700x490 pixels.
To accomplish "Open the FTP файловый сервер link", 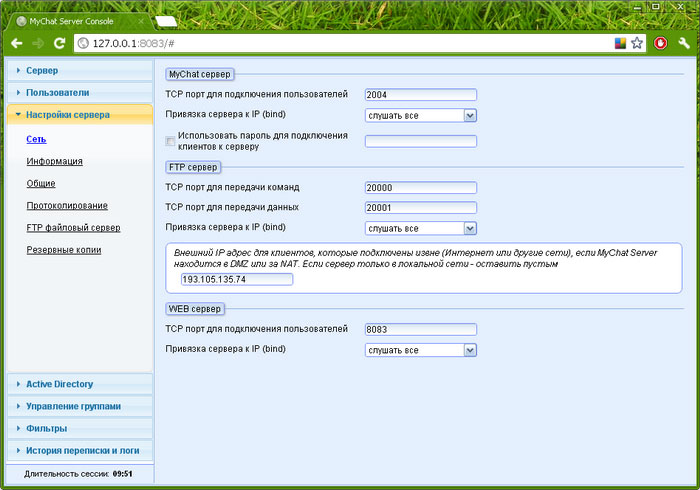I will click(x=73, y=228).
